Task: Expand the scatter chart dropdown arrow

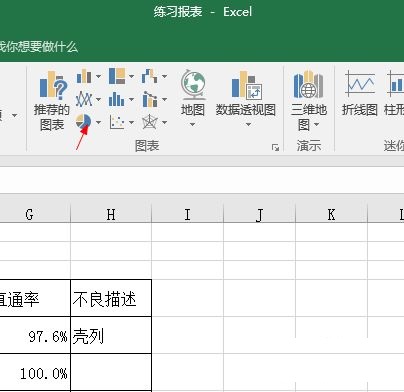Action: tap(131, 122)
